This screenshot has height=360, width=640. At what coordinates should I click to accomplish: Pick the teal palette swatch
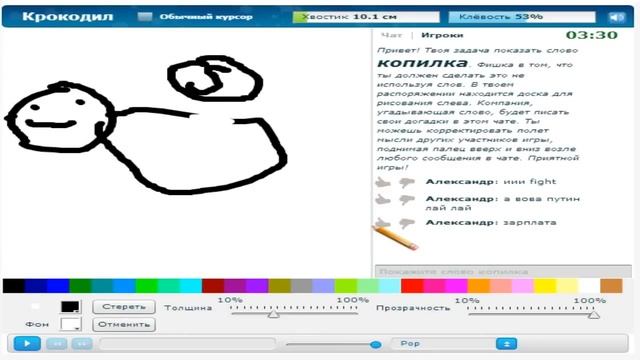tap(102, 286)
